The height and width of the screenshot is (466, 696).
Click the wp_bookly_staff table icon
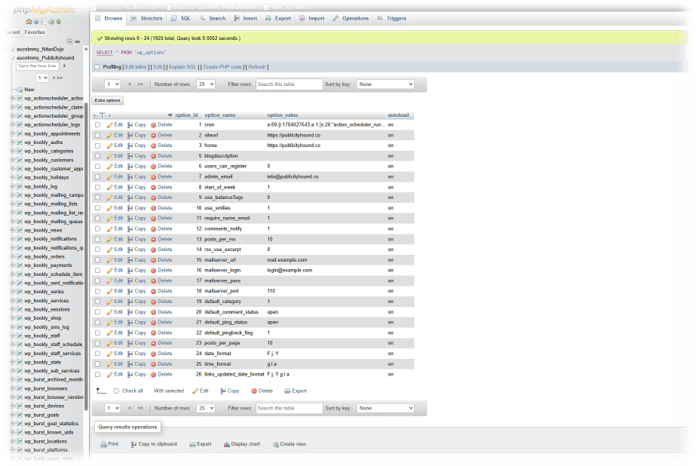point(20,336)
